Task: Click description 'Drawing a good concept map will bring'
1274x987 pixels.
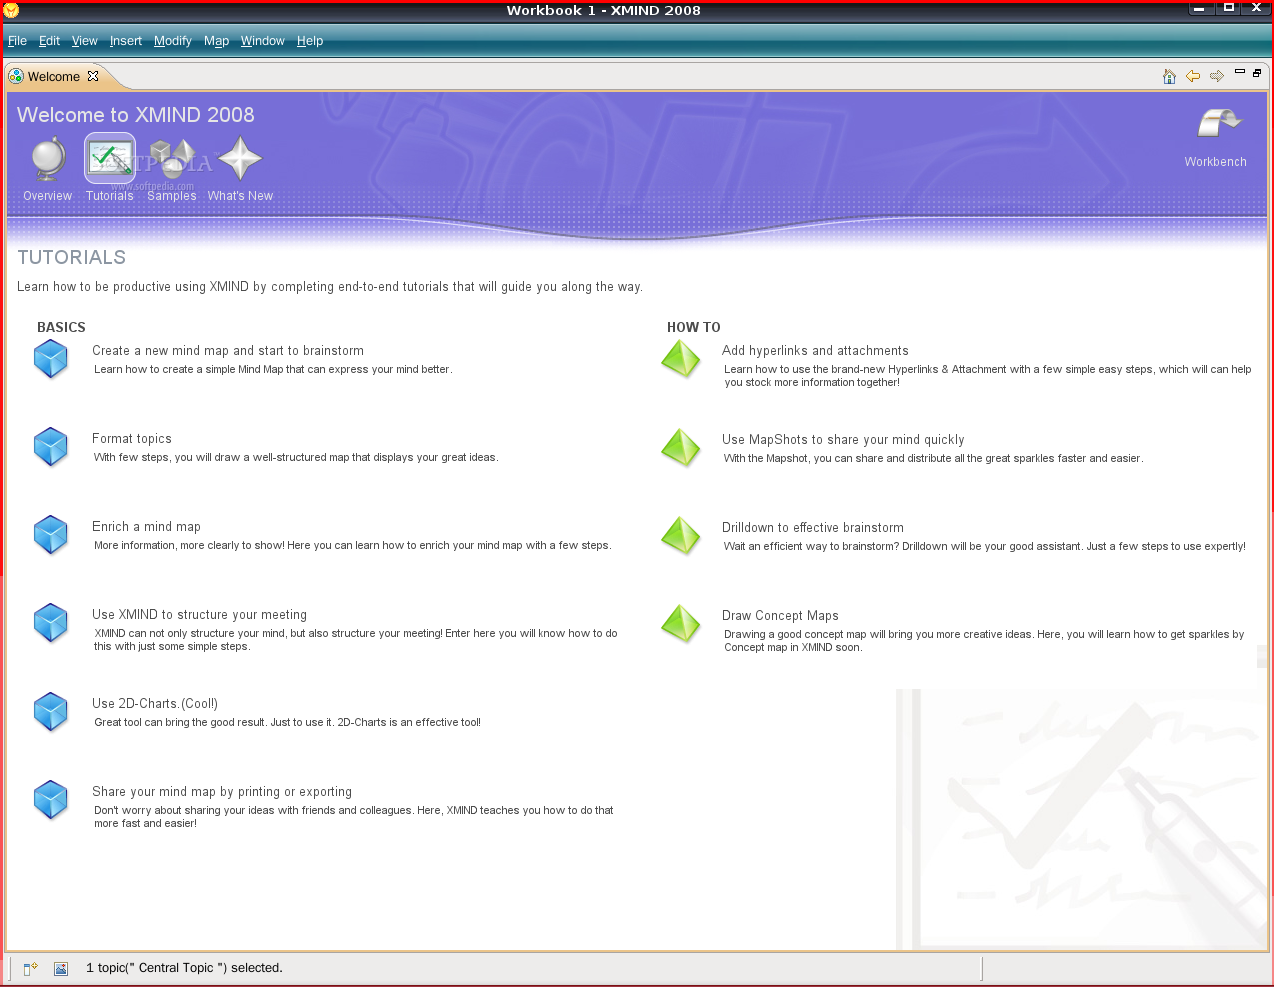Action: (x=984, y=640)
